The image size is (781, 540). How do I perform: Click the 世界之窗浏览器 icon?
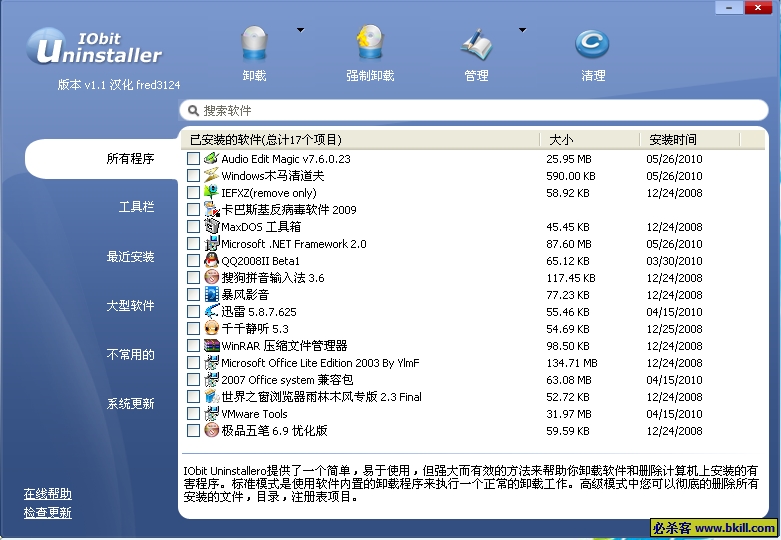(x=212, y=397)
